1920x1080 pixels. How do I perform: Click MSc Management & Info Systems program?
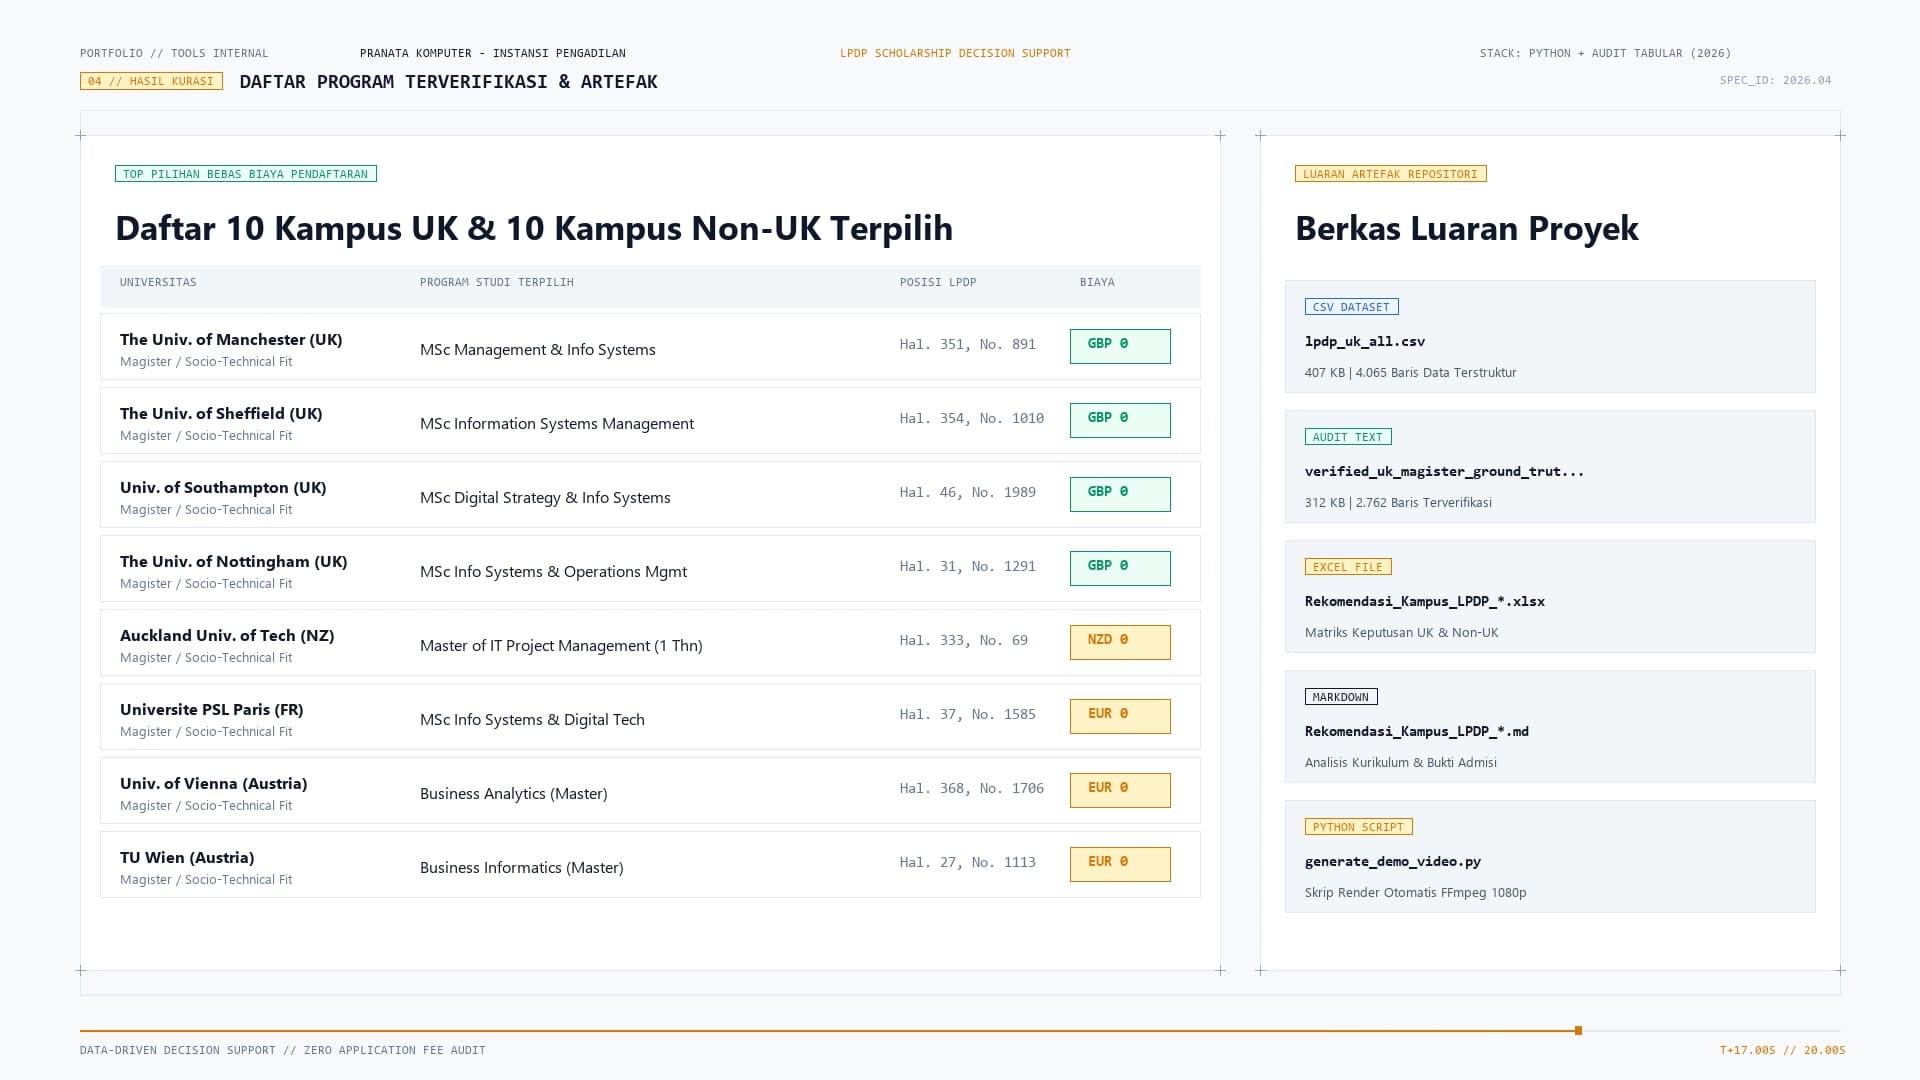click(x=538, y=350)
